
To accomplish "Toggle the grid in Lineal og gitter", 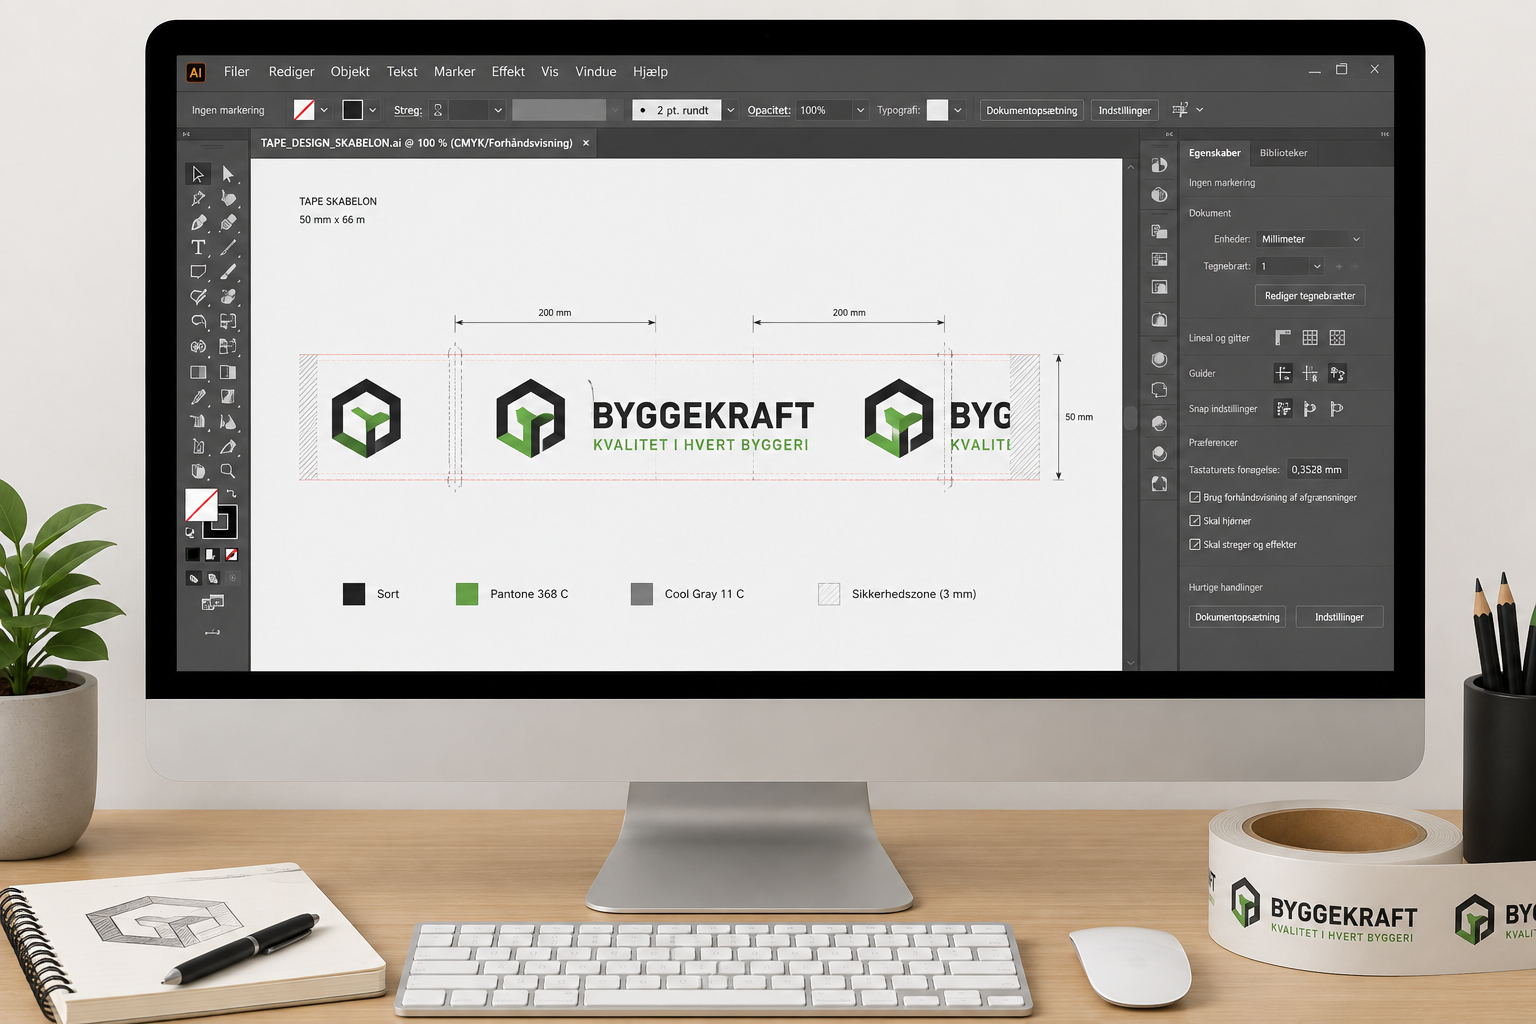I will [1310, 338].
